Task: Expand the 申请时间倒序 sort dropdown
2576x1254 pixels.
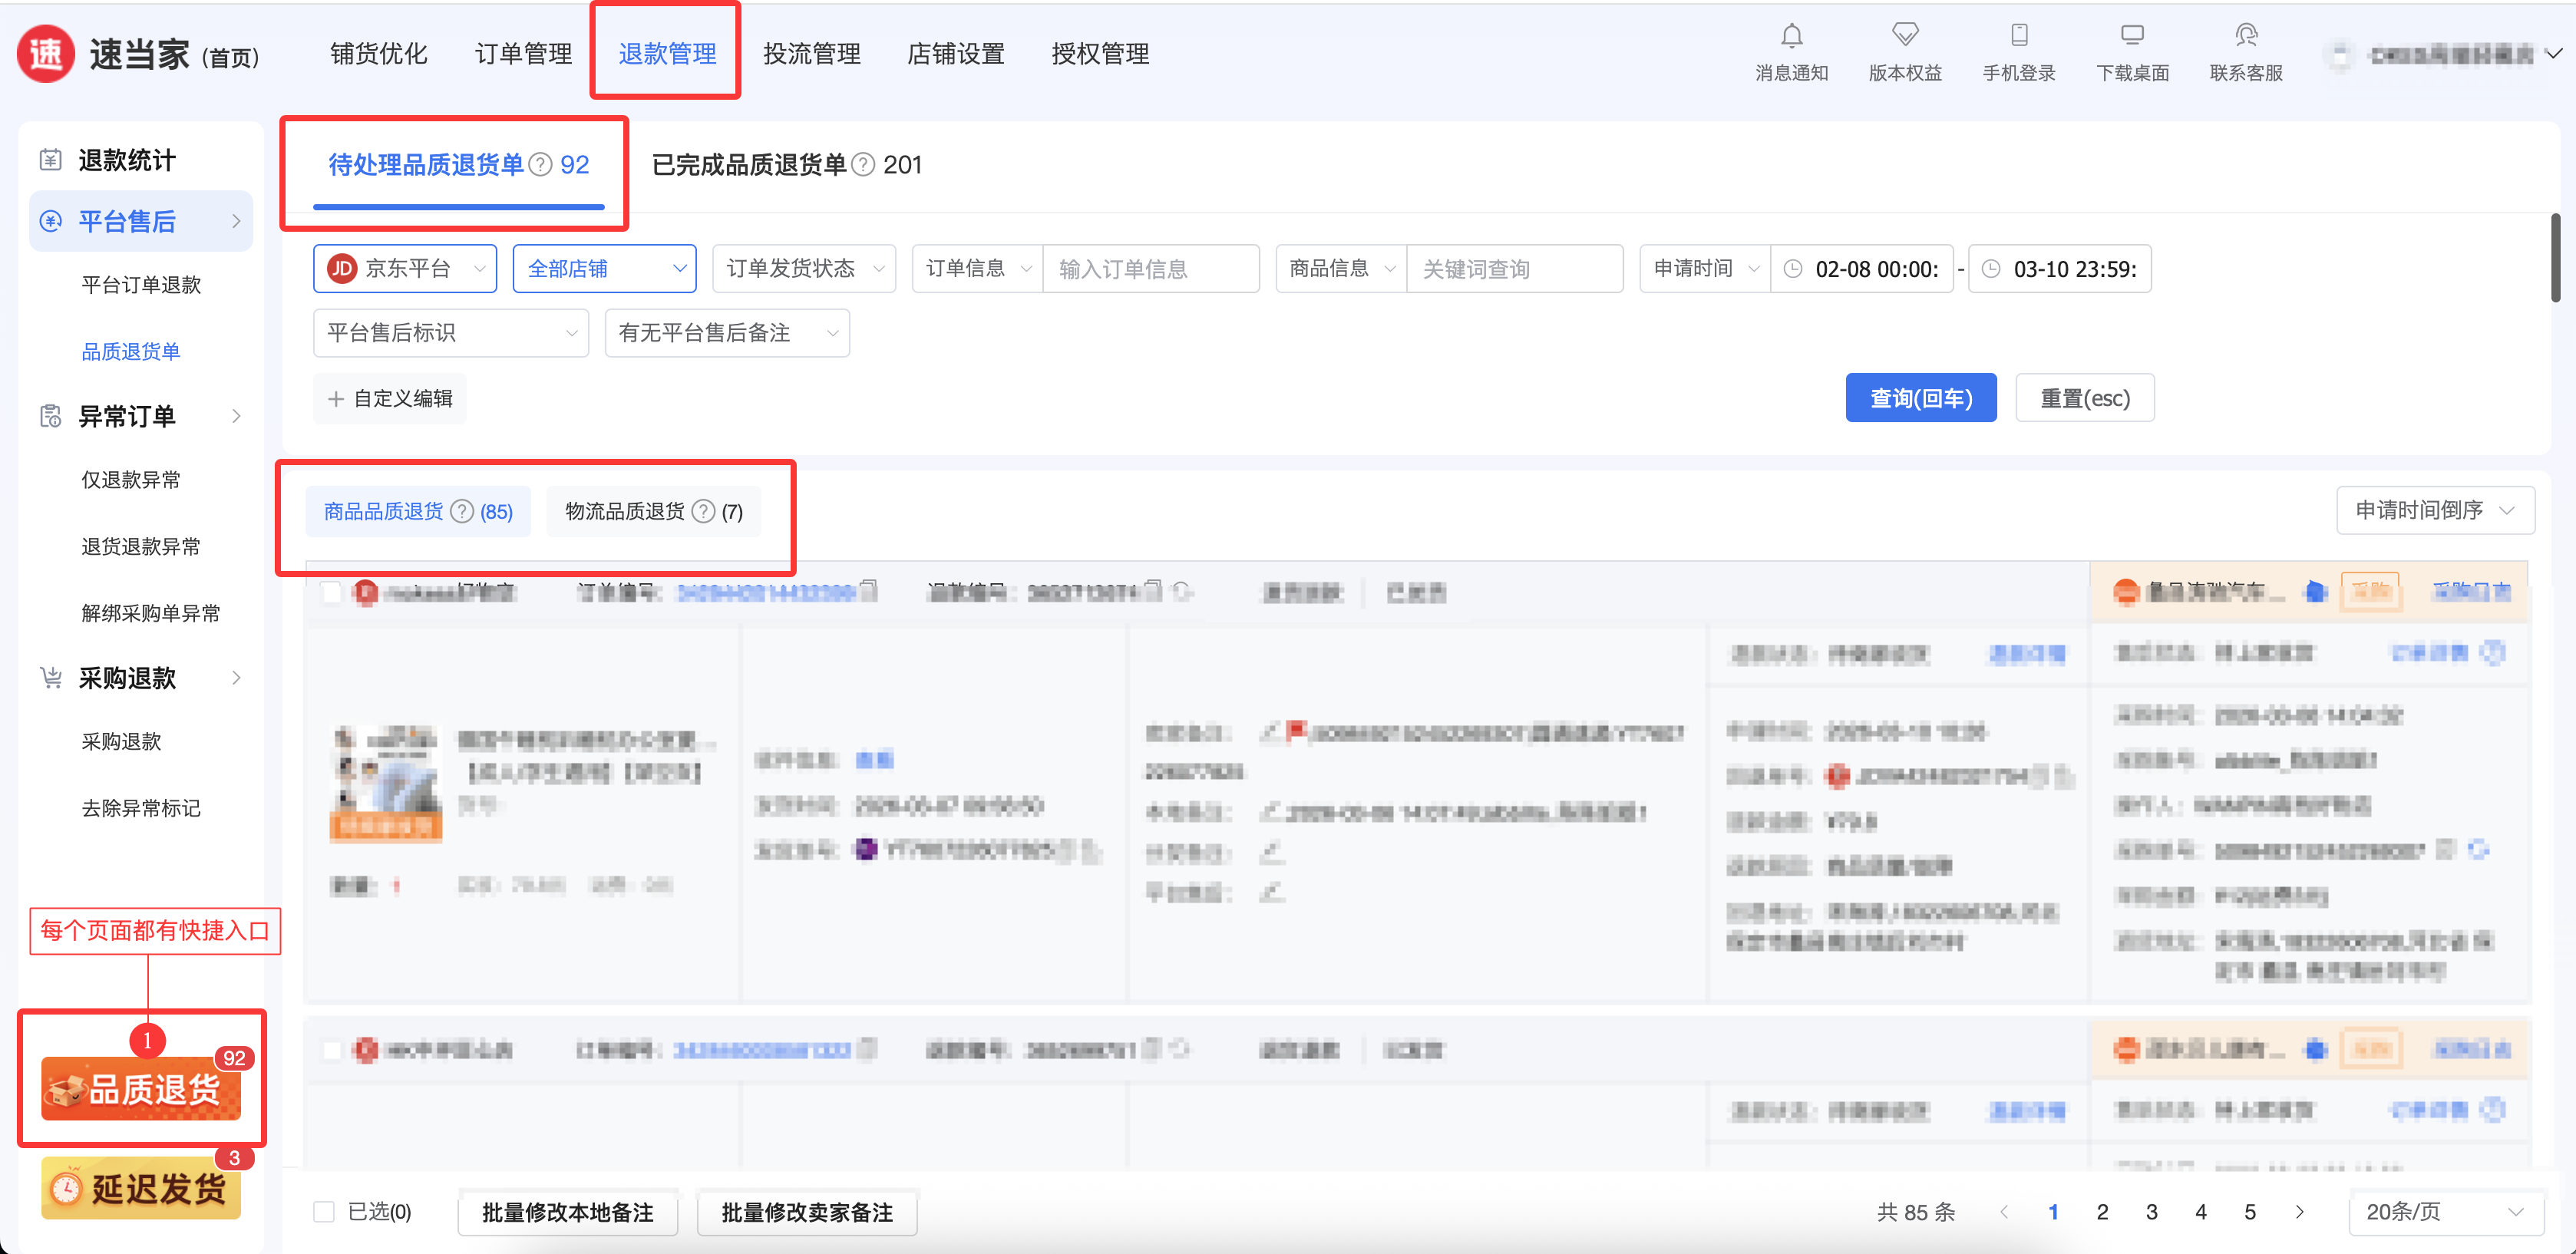Action: point(2434,511)
